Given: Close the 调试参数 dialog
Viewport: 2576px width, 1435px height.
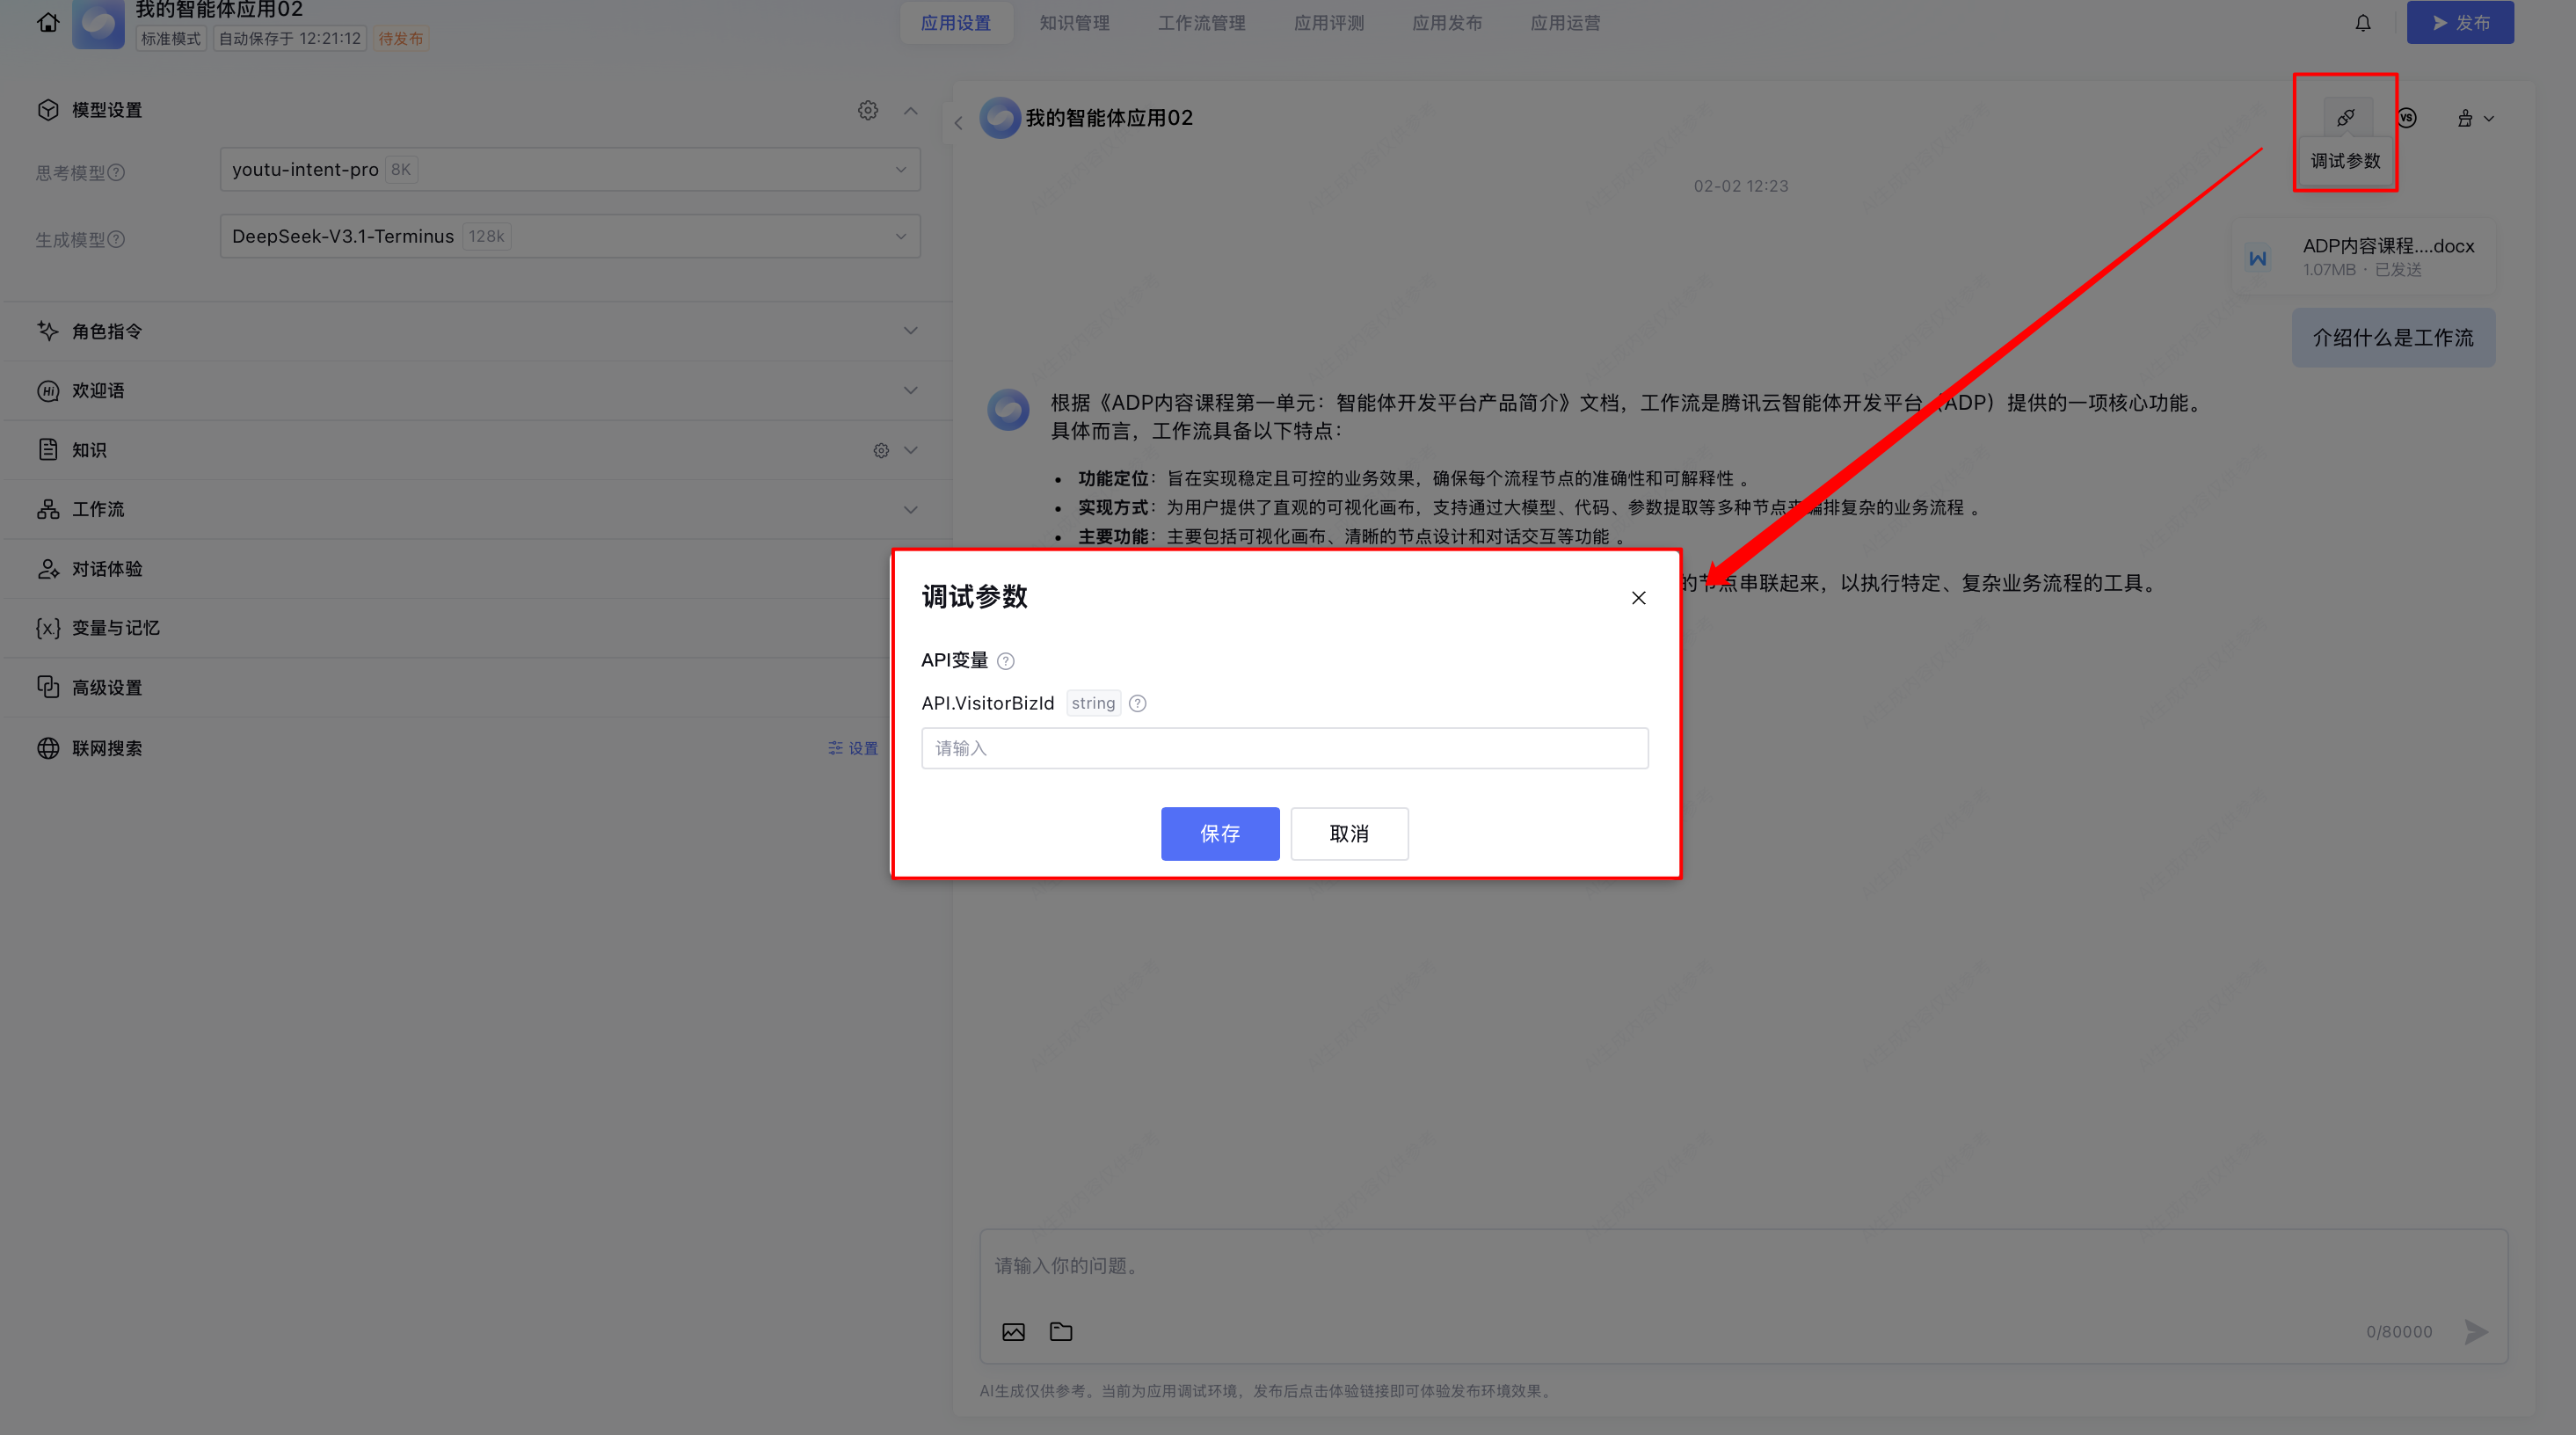Looking at the screenshot, I should [1638, 597].
